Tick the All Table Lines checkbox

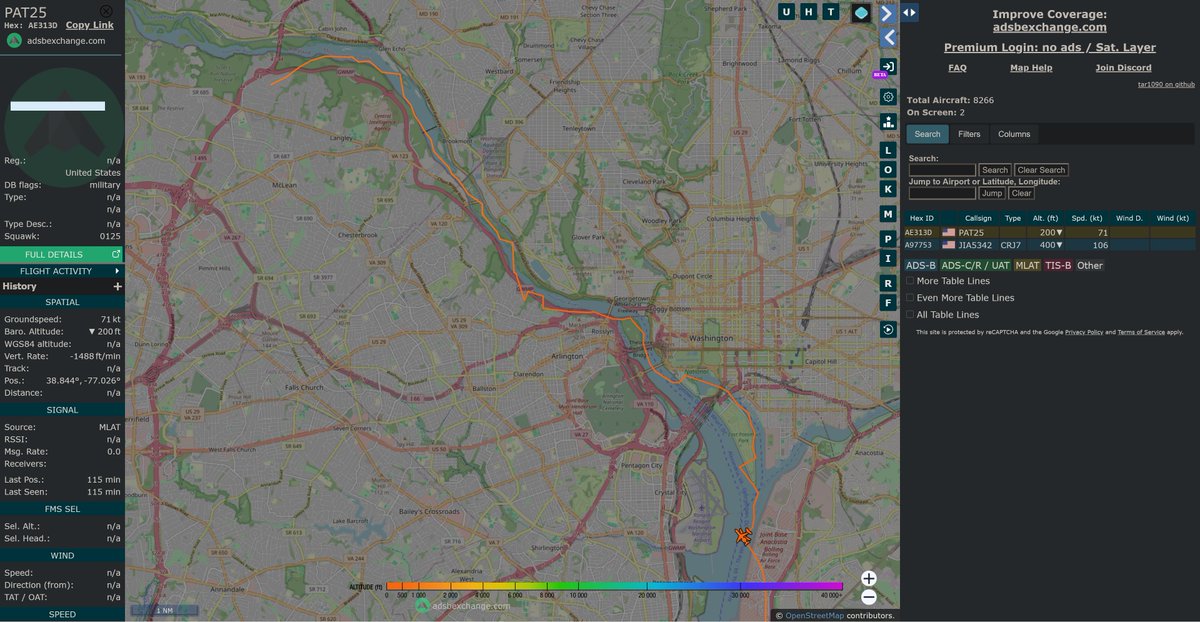(x=910, y=315)
